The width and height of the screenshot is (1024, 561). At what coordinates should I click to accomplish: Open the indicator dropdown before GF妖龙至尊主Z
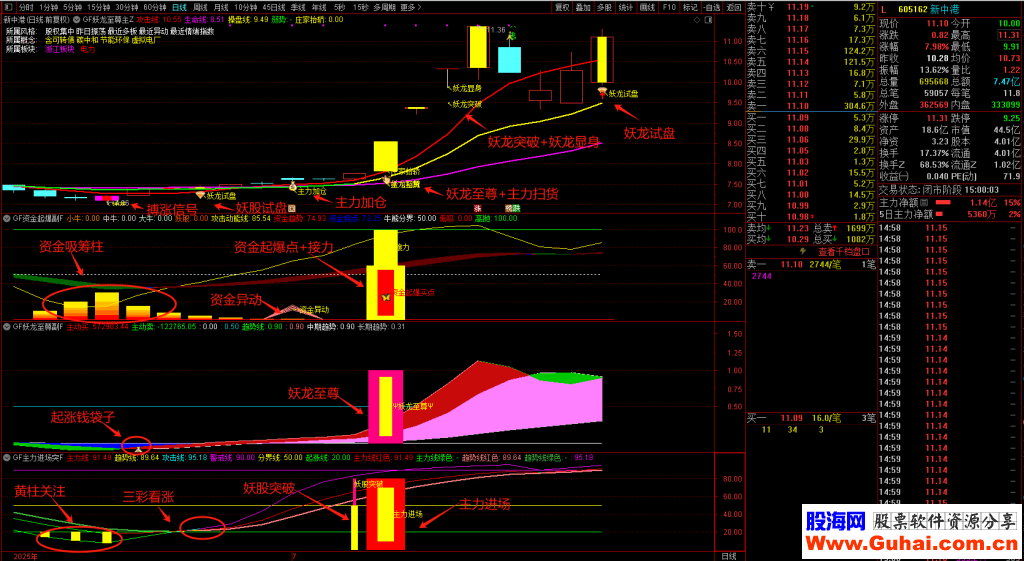[x=76, y=20]
